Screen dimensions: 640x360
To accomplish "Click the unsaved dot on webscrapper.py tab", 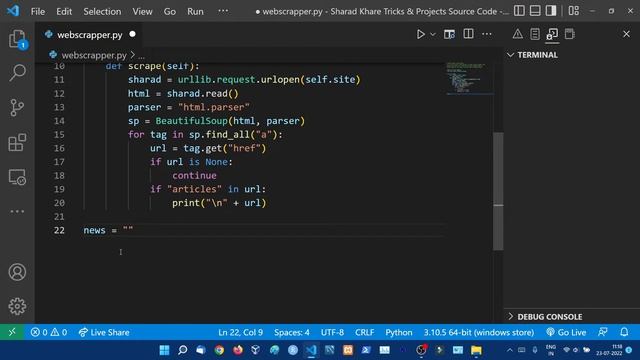I will pyautogui.click(x=132, y=34).
